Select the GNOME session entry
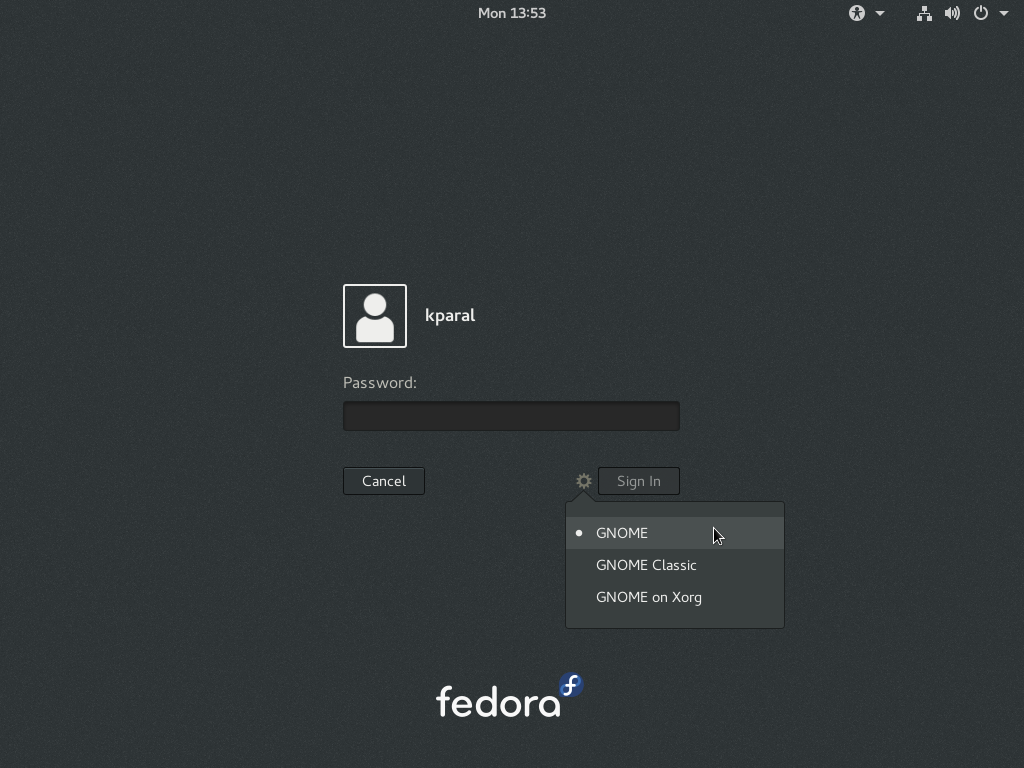Screen dimensions: 1024x768 (622, 533)
